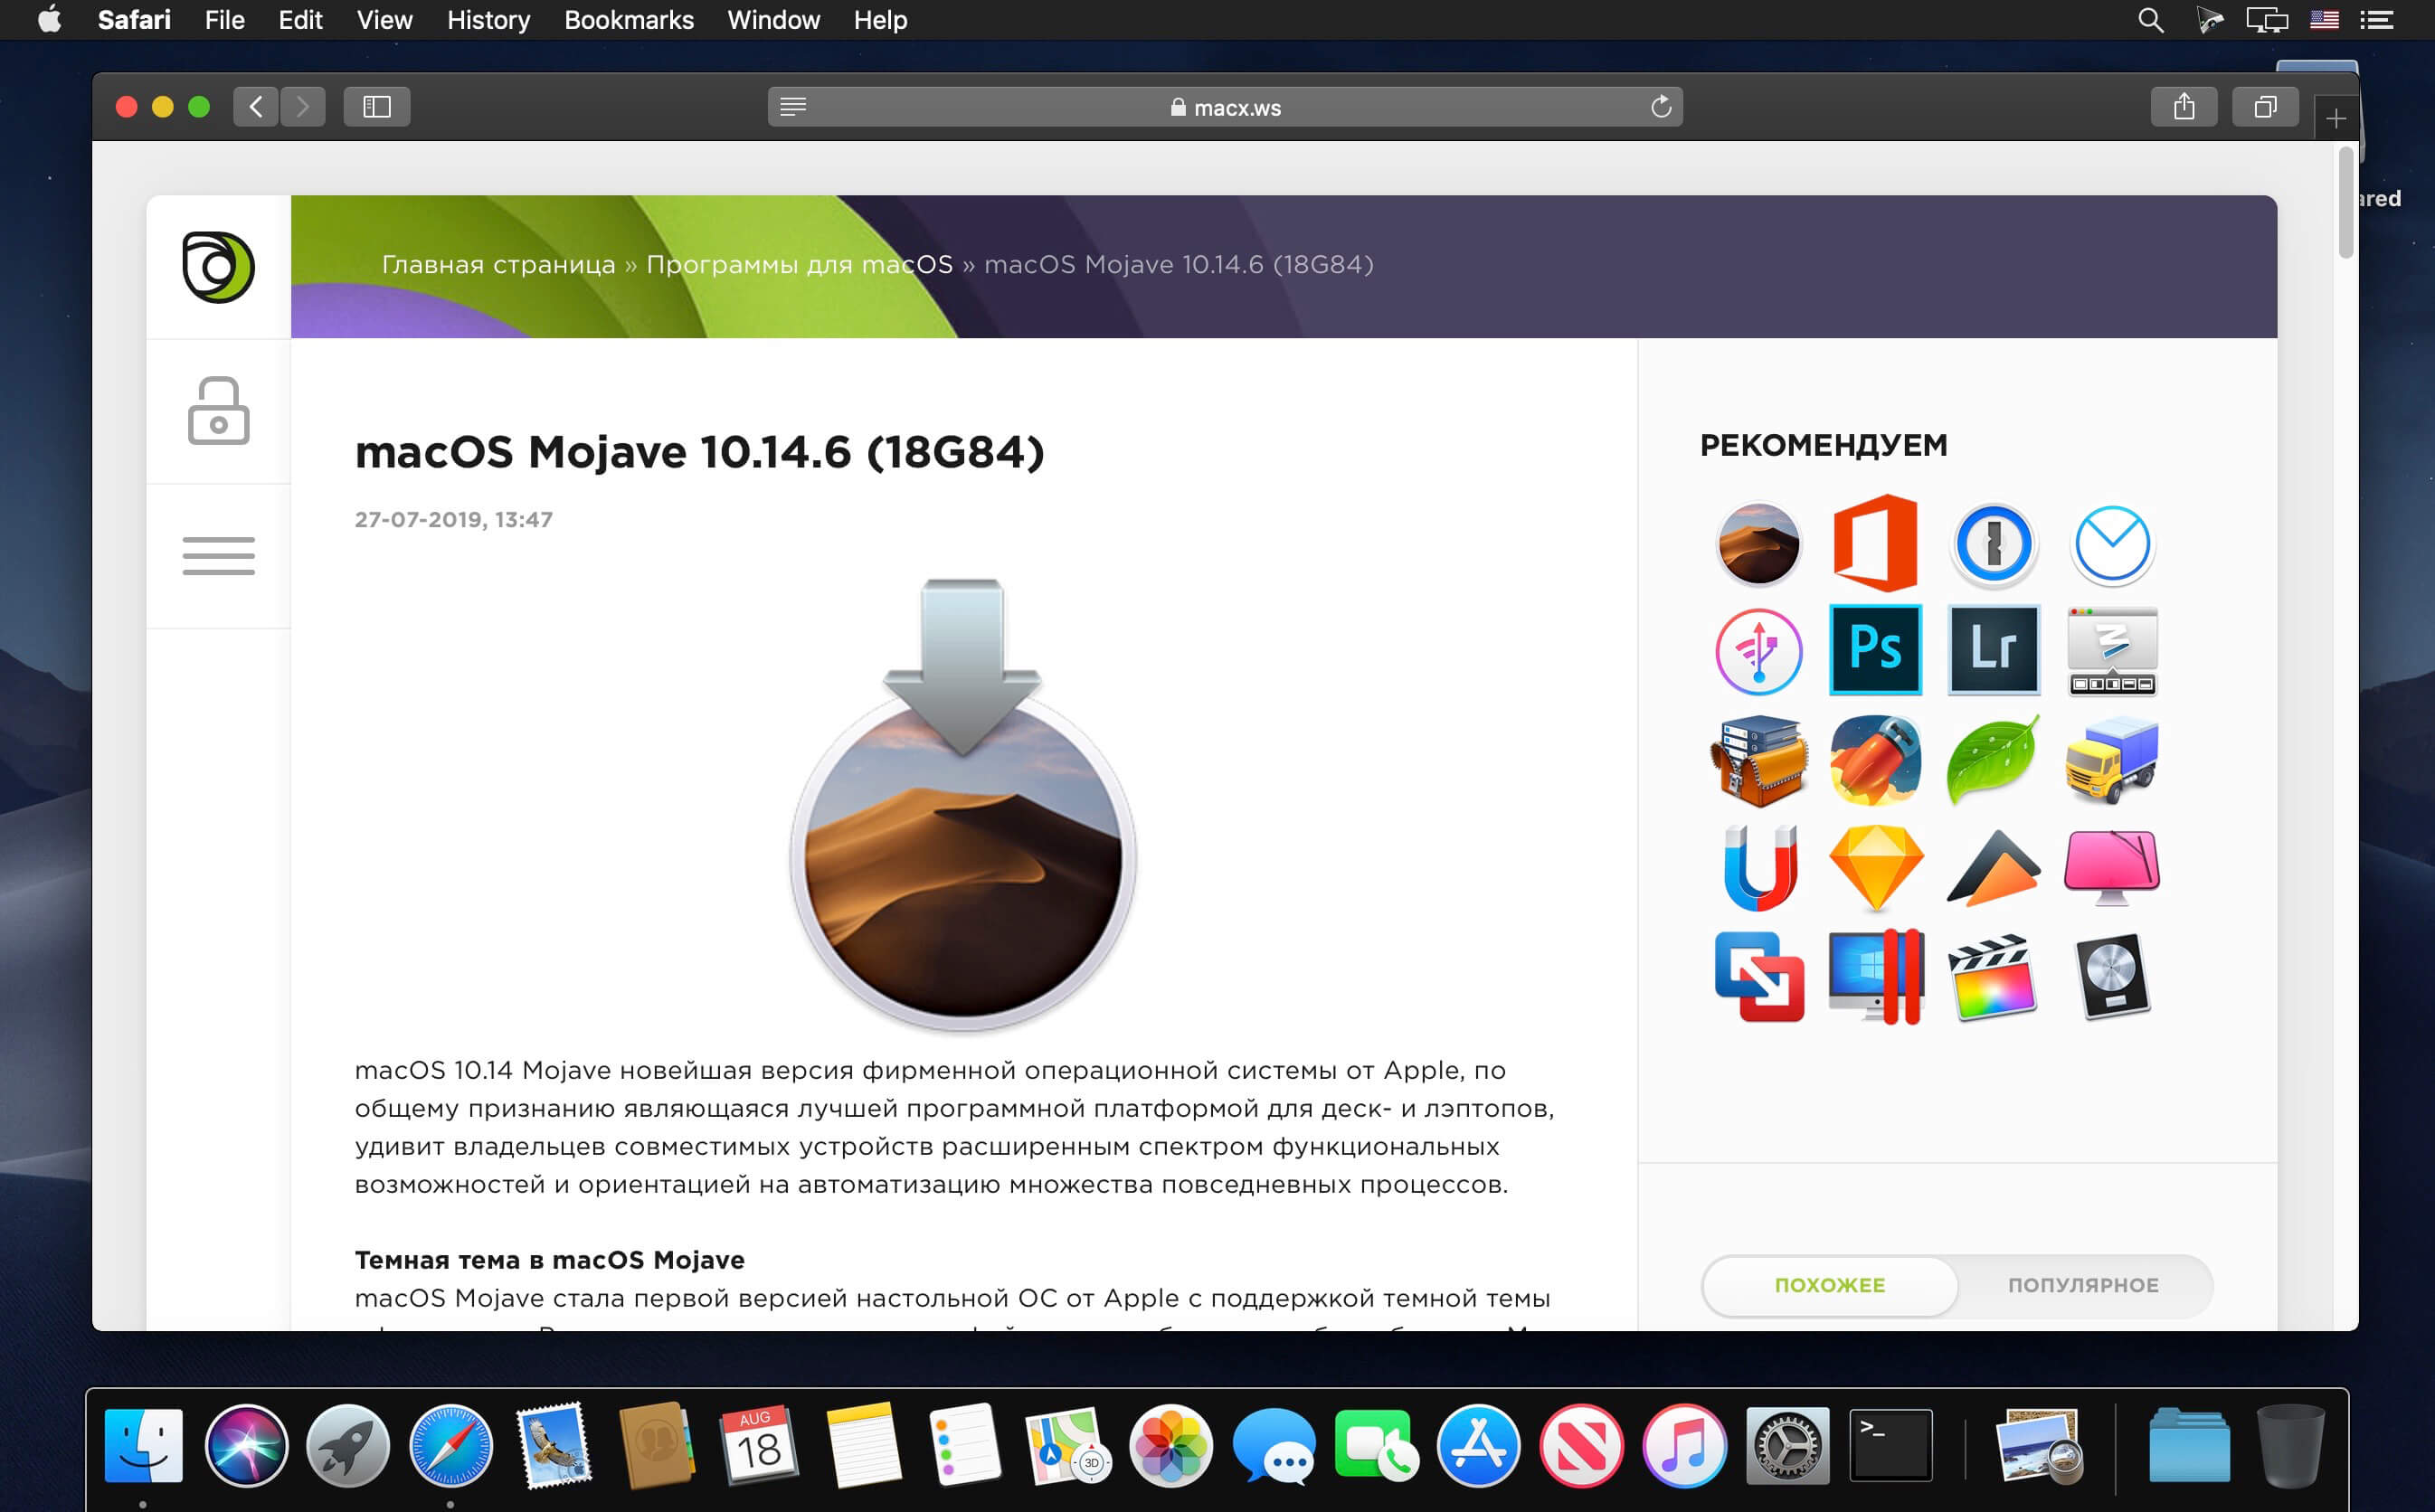The height and width of the screenshot is (1512, 2435).
Task: Open the Apple menu
Action: click(x=49, y=19)
